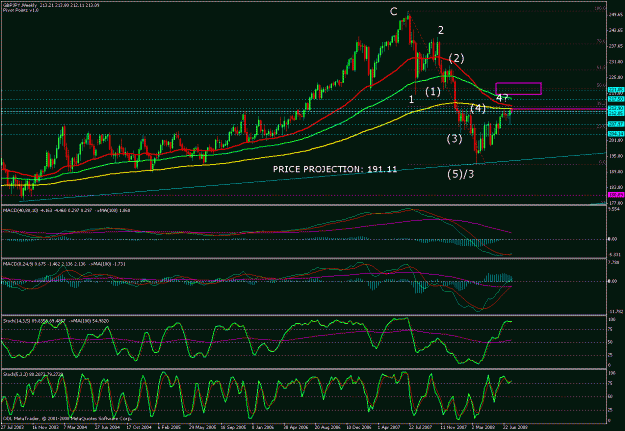Image resolution: width=625 pixels, height=431 pixels.
Task: Click the GBPJPY,Weekly chart title text
Action: coord(20,6)
